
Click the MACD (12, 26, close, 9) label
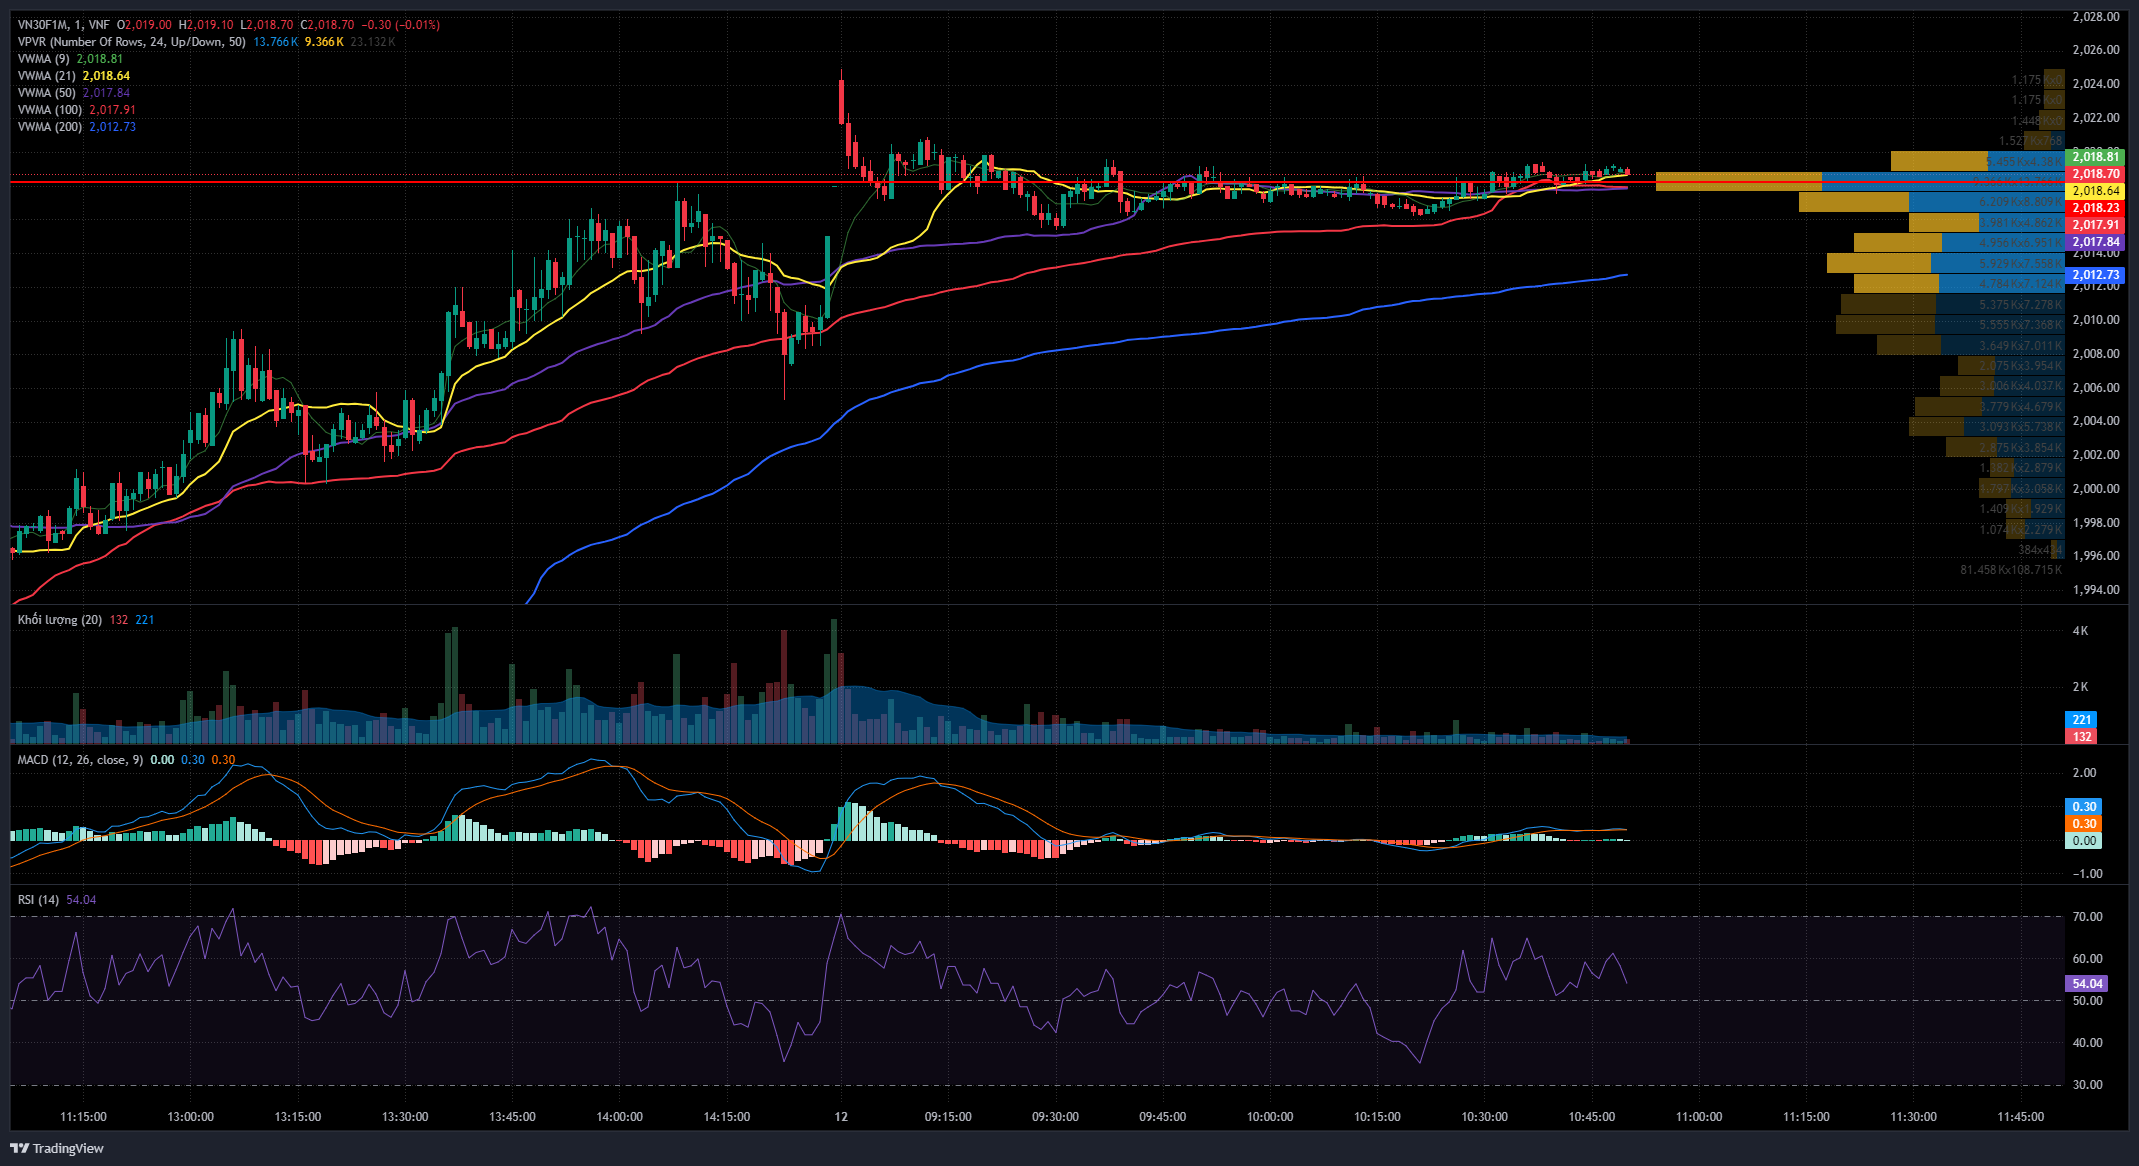[80, 760]
